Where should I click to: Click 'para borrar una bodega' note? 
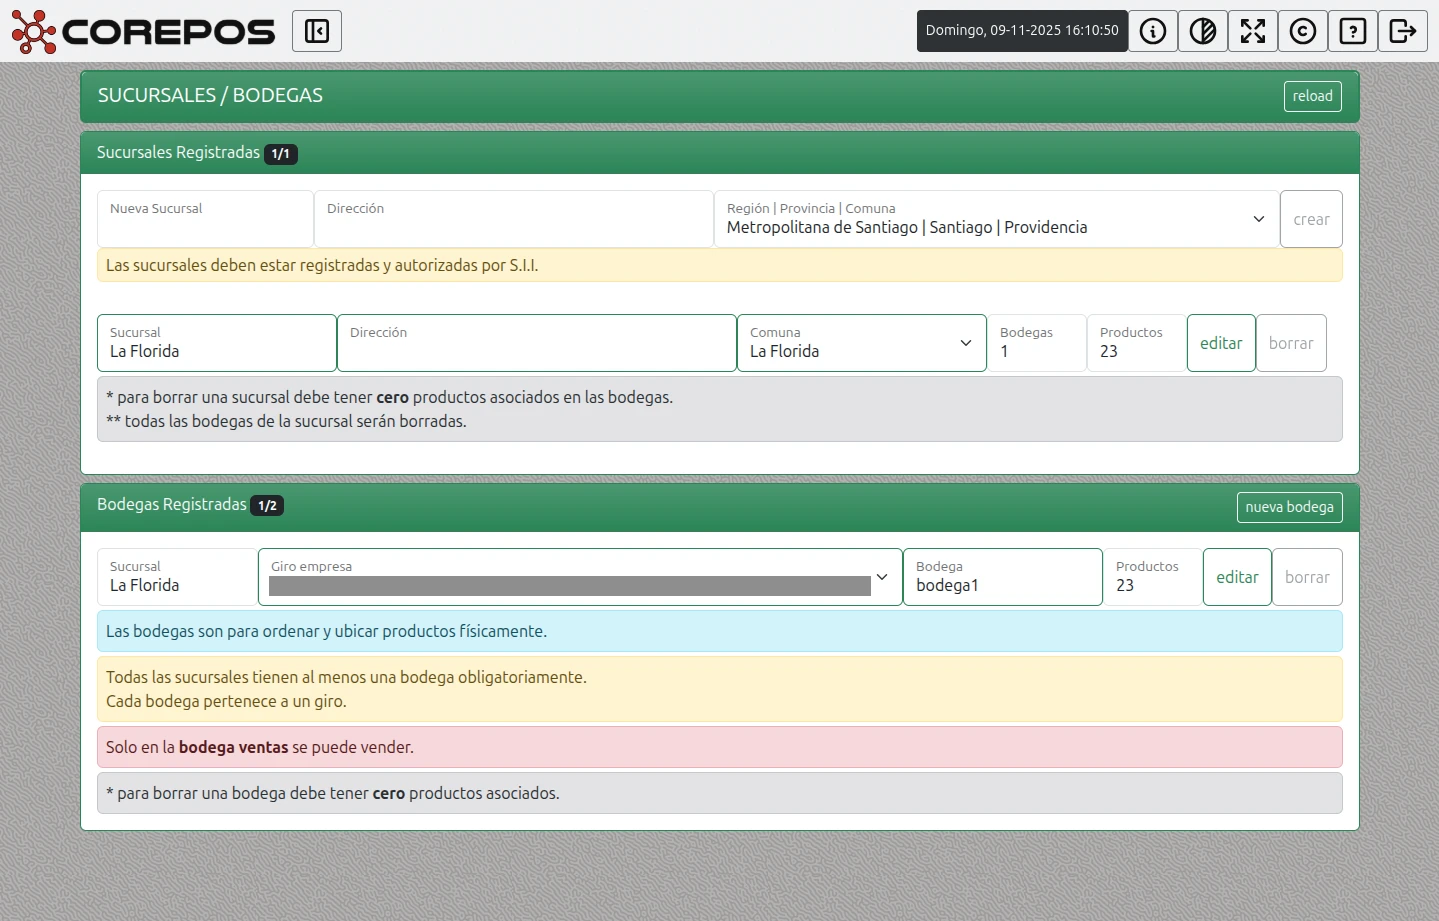pos(720,793)
